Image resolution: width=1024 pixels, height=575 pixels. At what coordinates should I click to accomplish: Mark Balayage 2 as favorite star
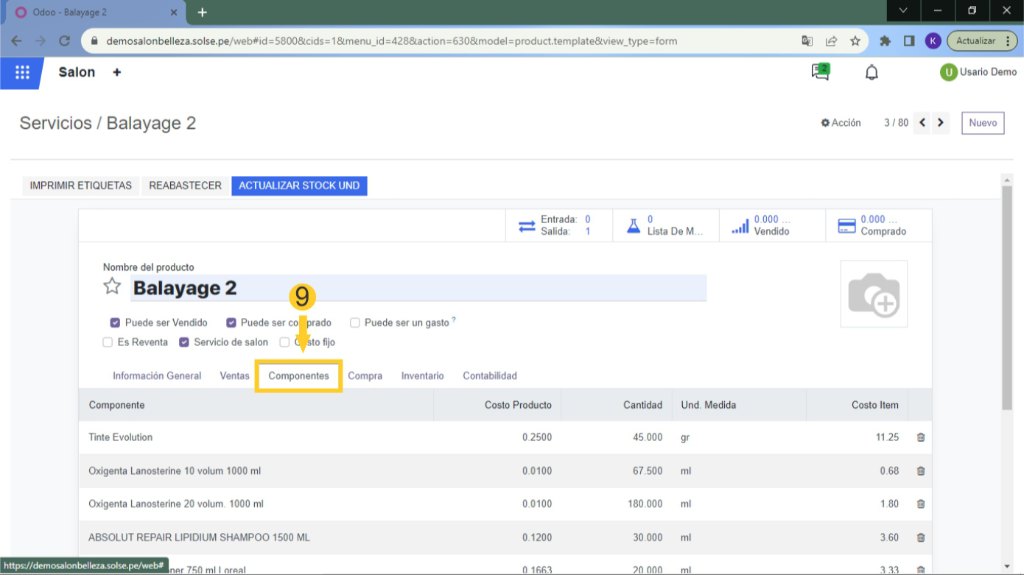click(x=112, y=287)
